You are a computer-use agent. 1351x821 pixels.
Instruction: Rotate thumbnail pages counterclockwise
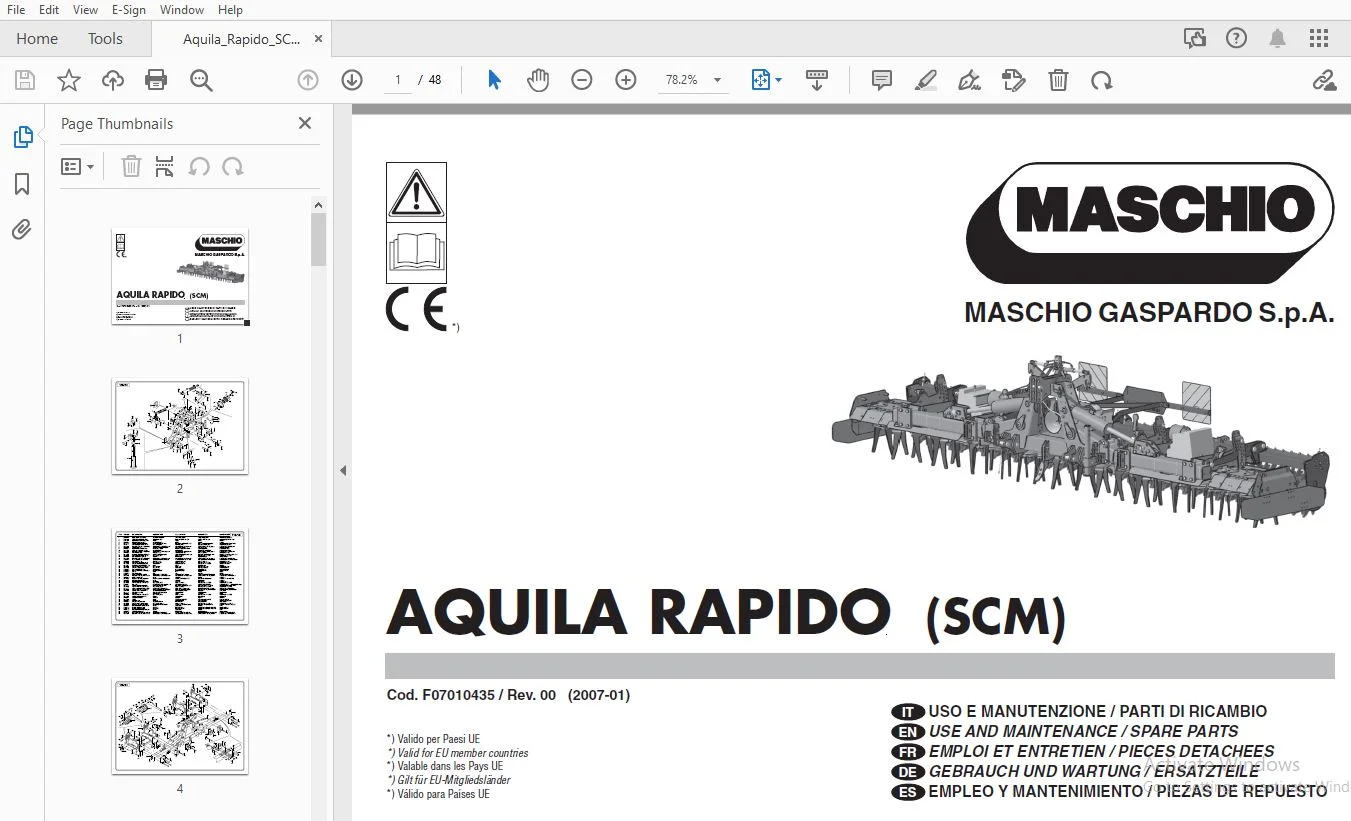click(199, 167)
